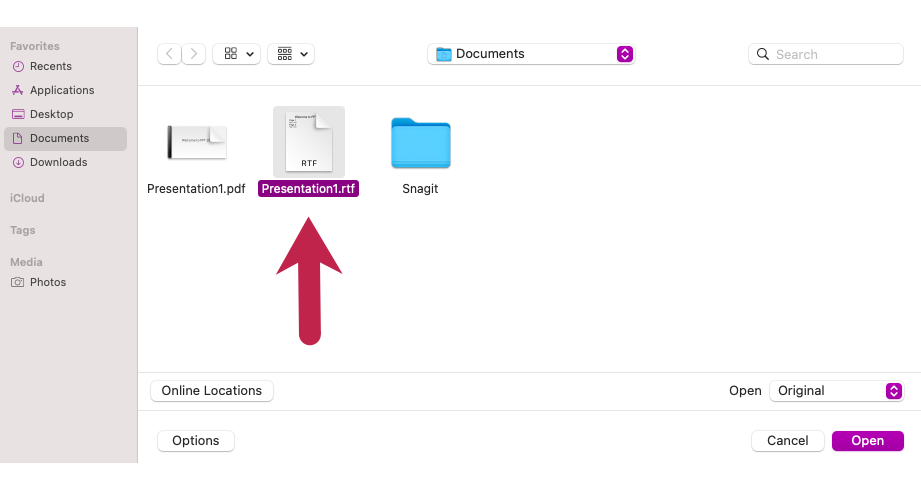Open Recents in the sidebar
The height and width of the screenshot is (491, 921).
click(65, 66)
